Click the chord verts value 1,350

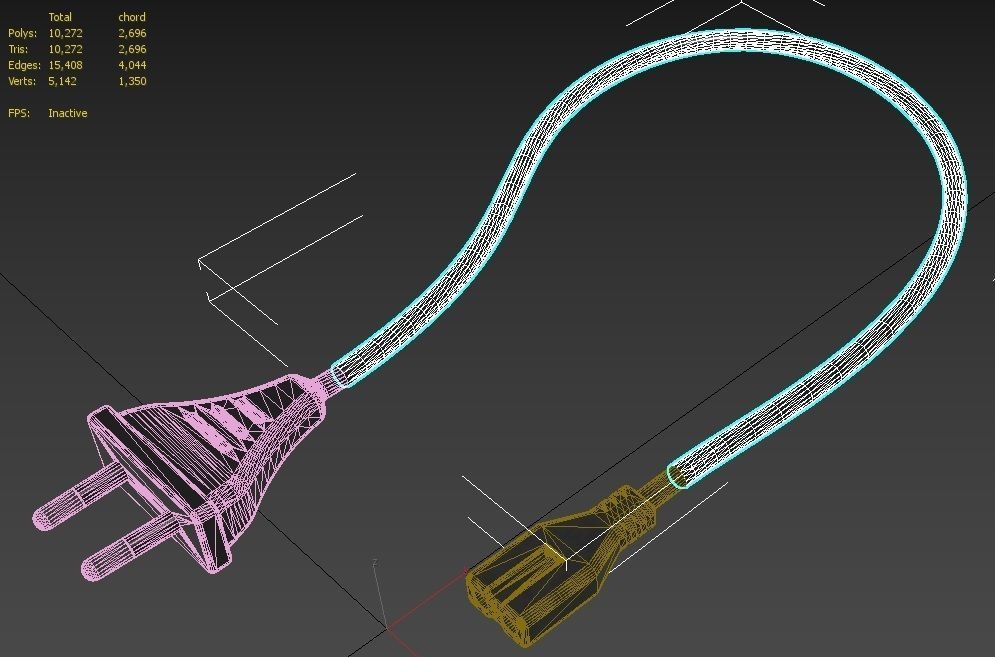132,81
